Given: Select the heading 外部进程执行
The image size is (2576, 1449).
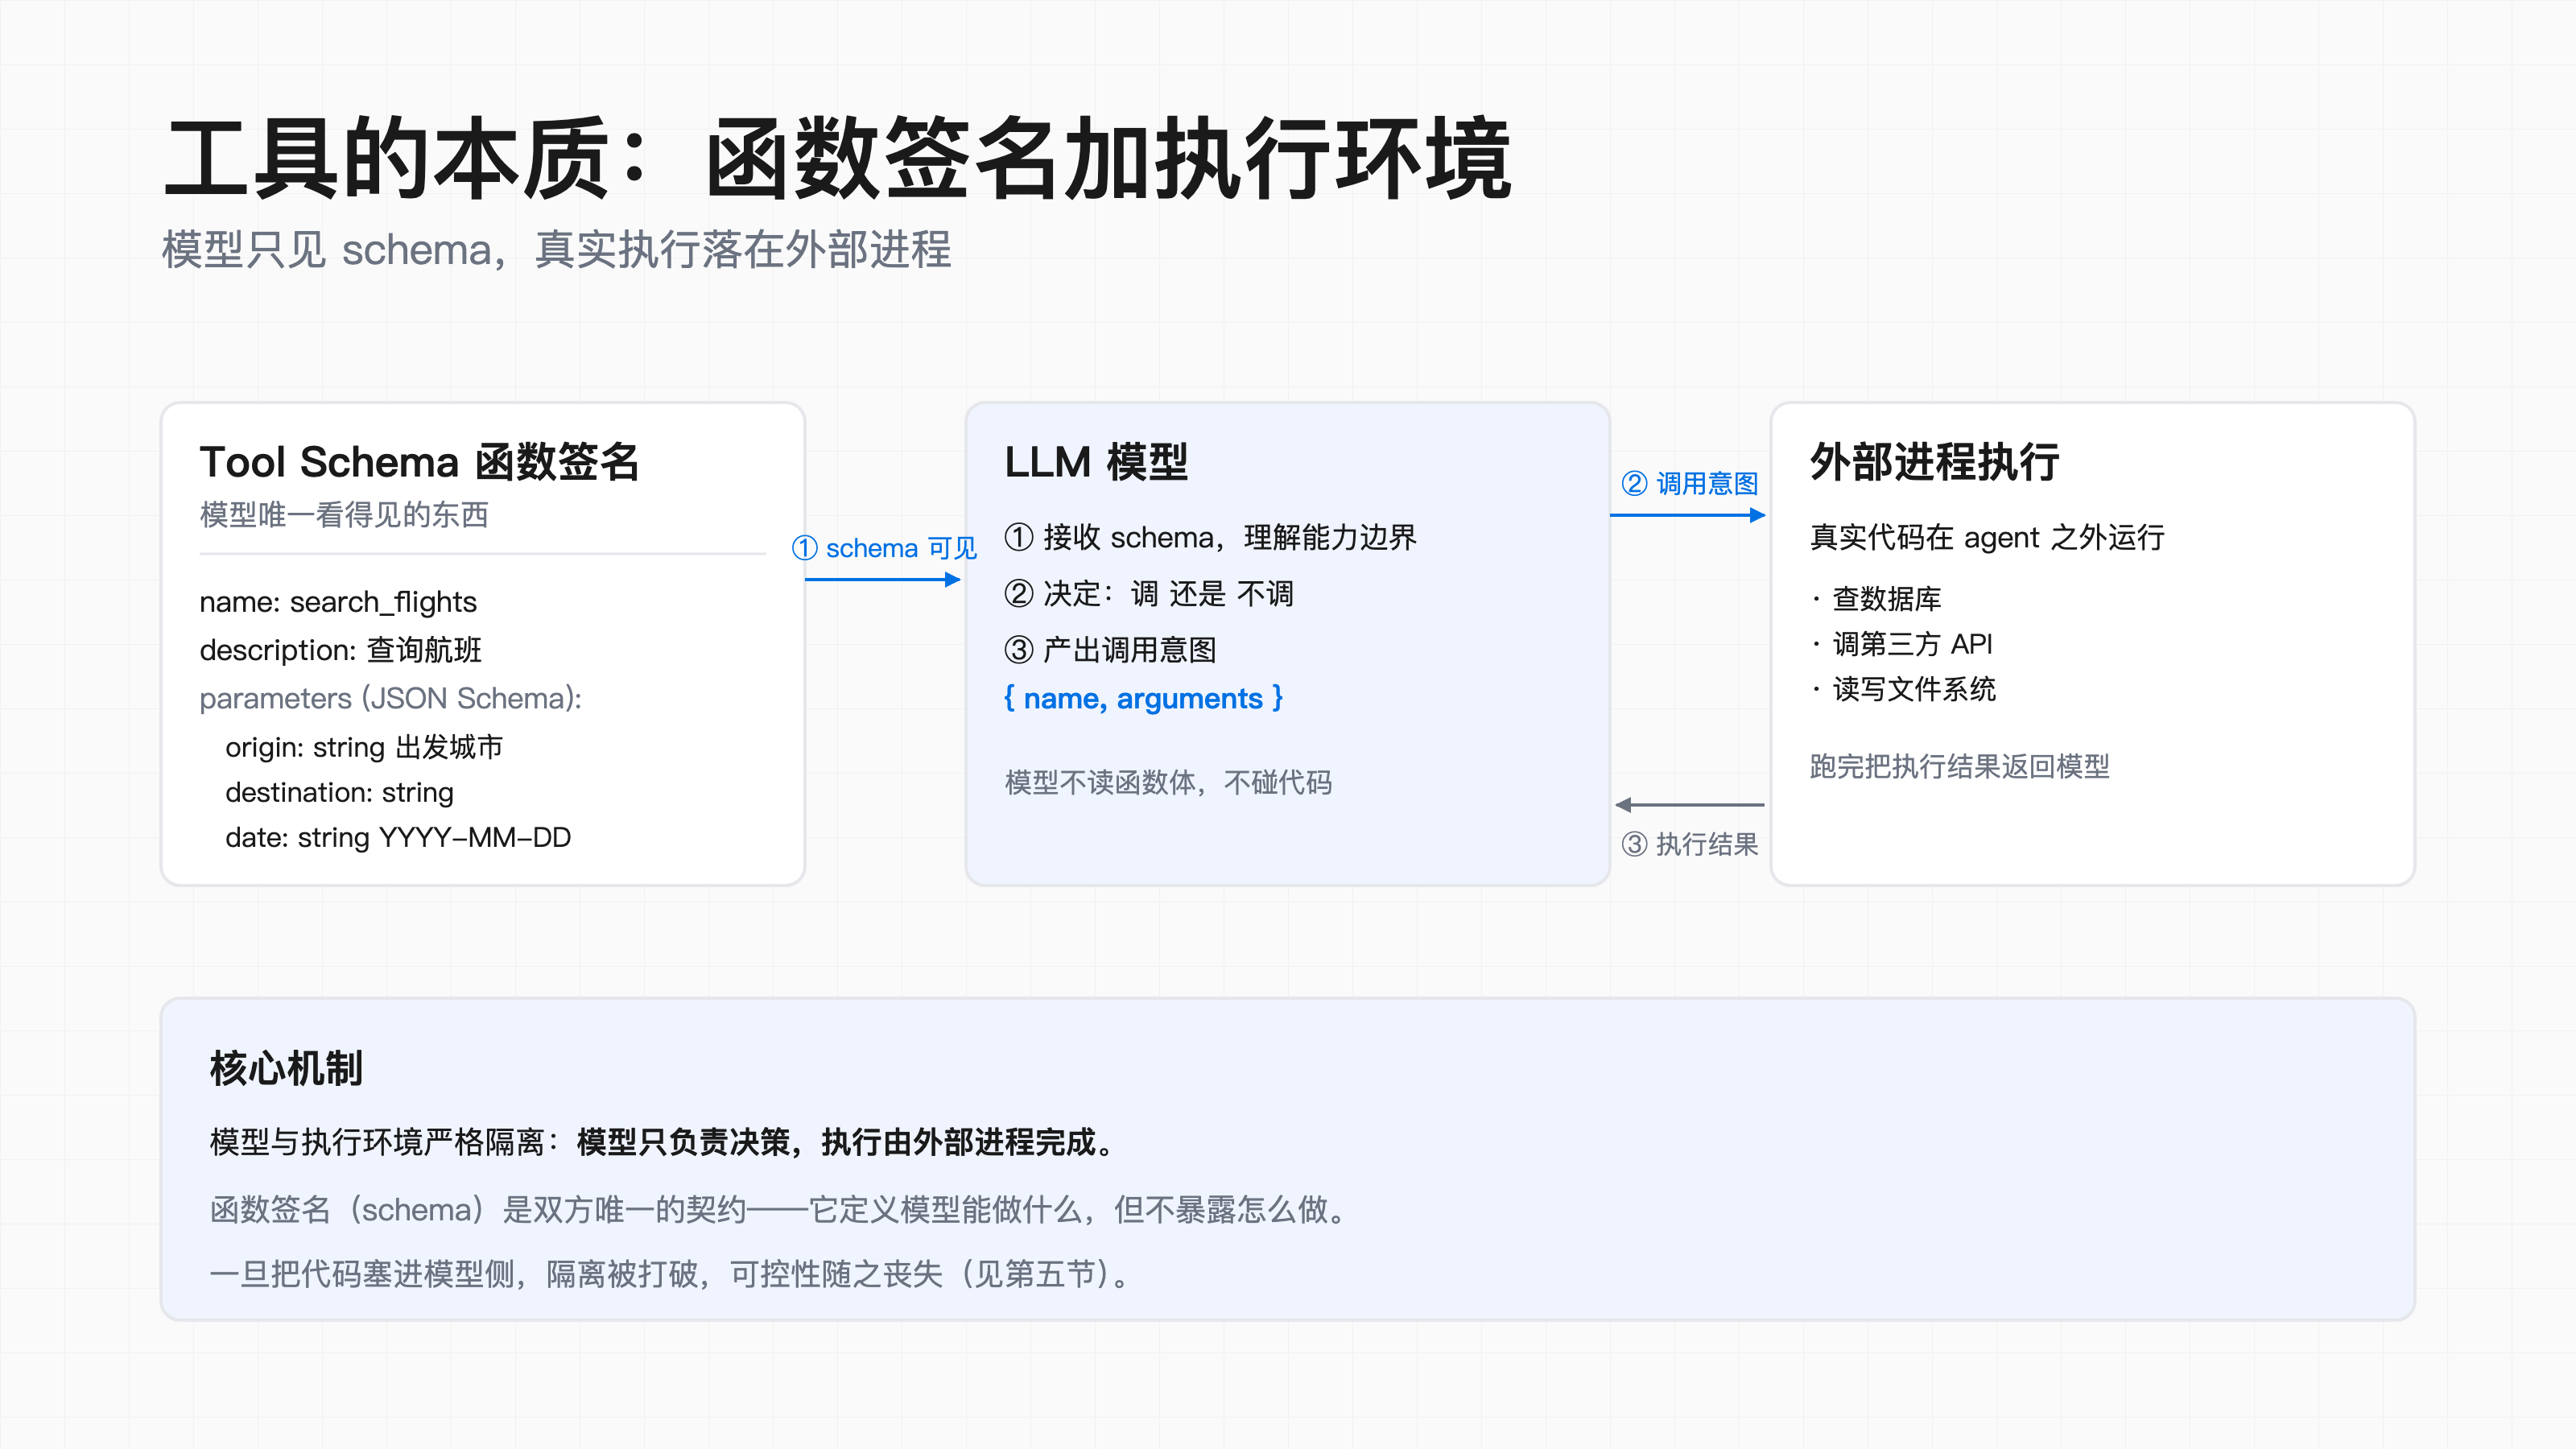Looking at the screenshot, I should [1934, 462].
